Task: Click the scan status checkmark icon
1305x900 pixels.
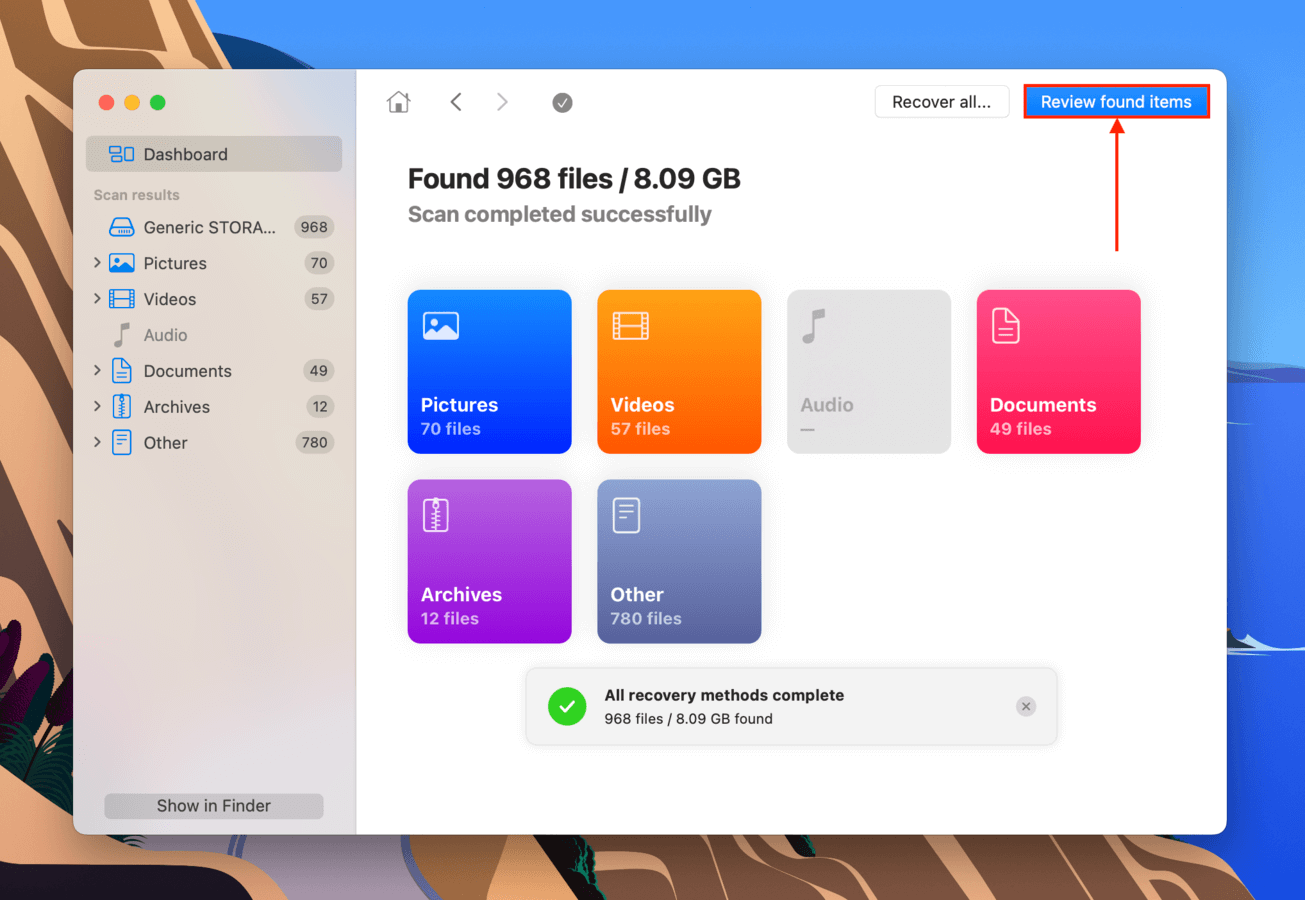Action: (x=562, y=102)
